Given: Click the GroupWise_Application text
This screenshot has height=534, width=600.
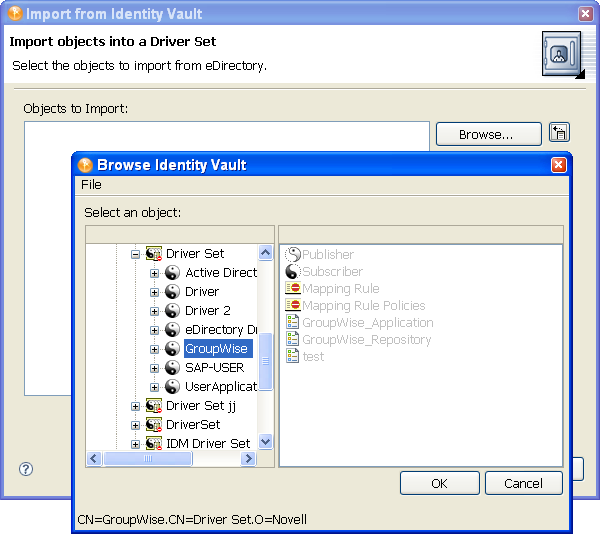Looking at the screenshot, I should 368,322.
